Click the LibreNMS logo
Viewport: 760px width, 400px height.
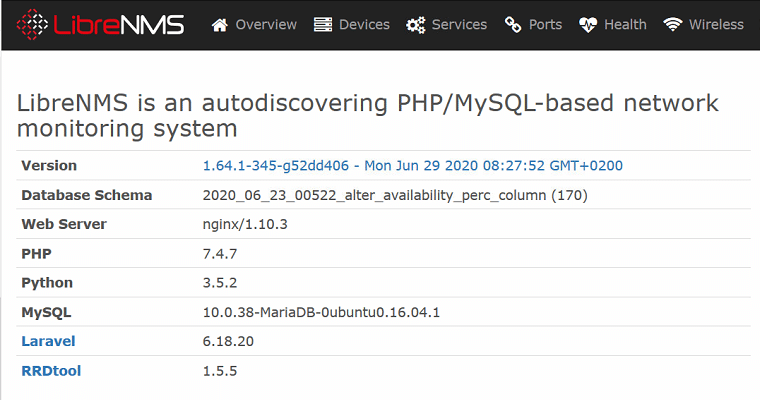coord(100,25)
